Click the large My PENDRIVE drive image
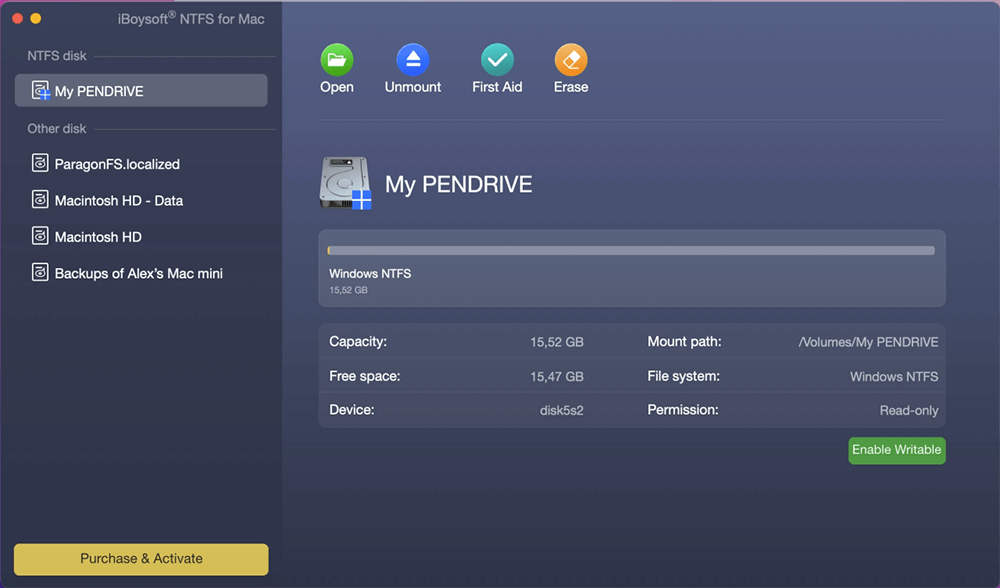The image size is (1000, 588). click(345, 184)
